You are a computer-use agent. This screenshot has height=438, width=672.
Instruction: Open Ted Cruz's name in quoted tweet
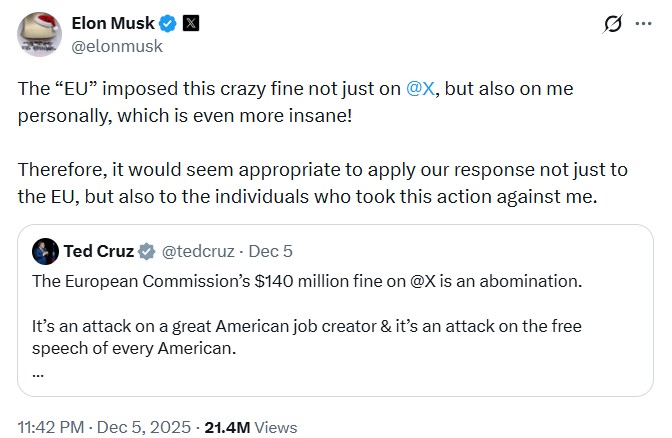click(97, 251)
